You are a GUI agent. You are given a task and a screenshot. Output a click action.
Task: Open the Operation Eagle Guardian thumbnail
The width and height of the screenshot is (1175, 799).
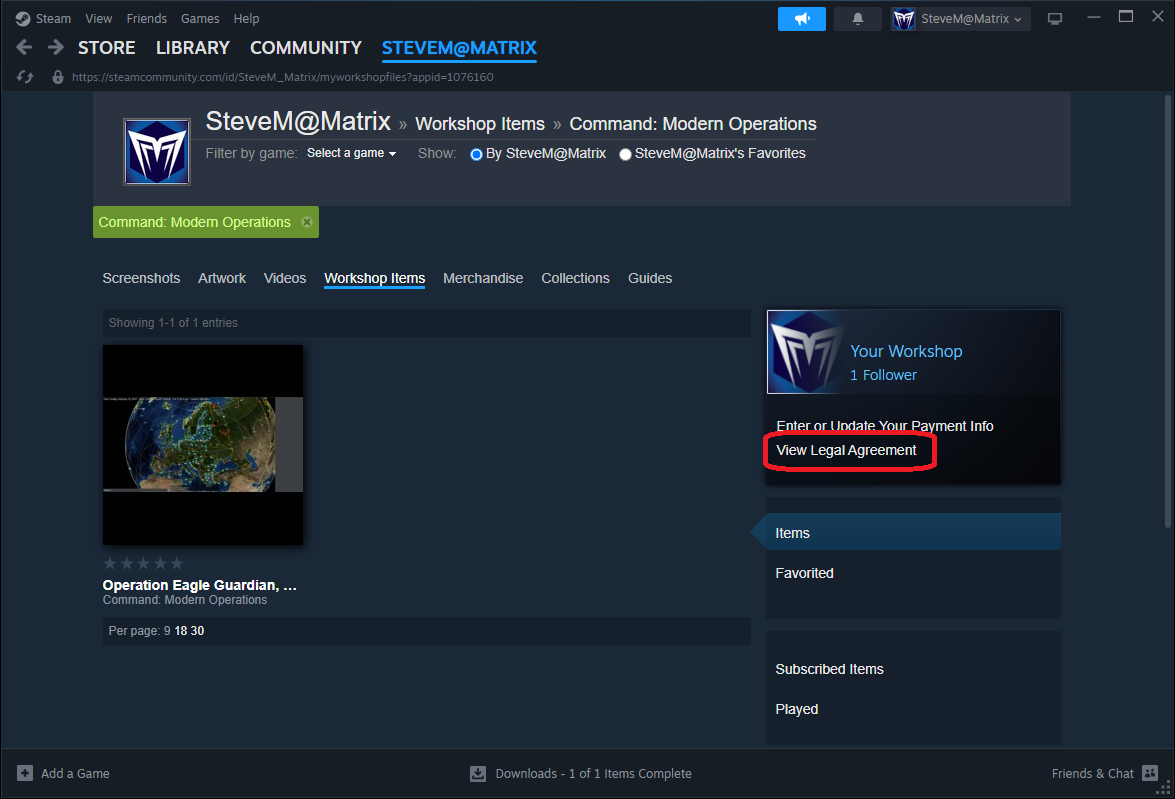tap(203, 444)
